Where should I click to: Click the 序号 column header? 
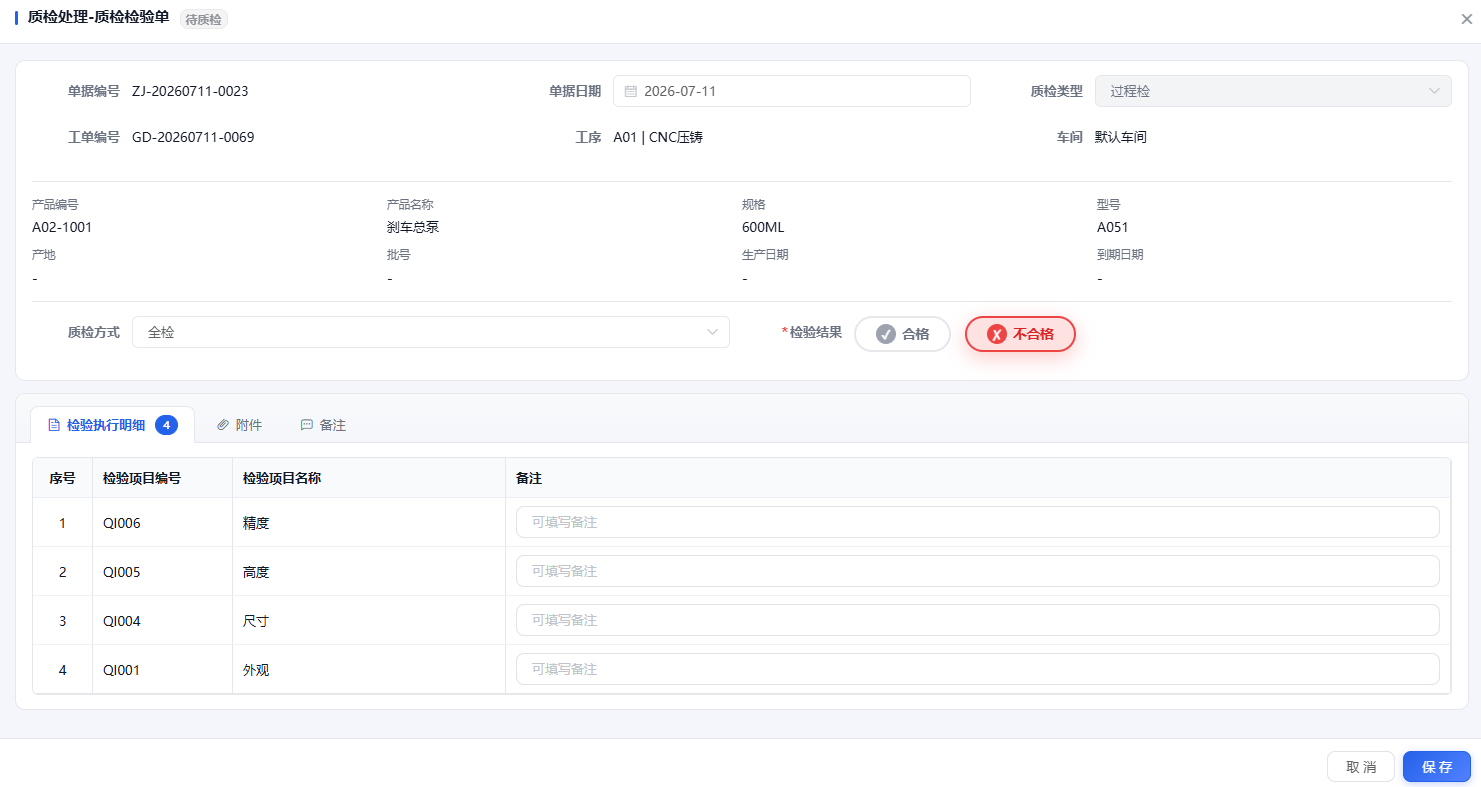pyautogui.click(x=62, y=478)
